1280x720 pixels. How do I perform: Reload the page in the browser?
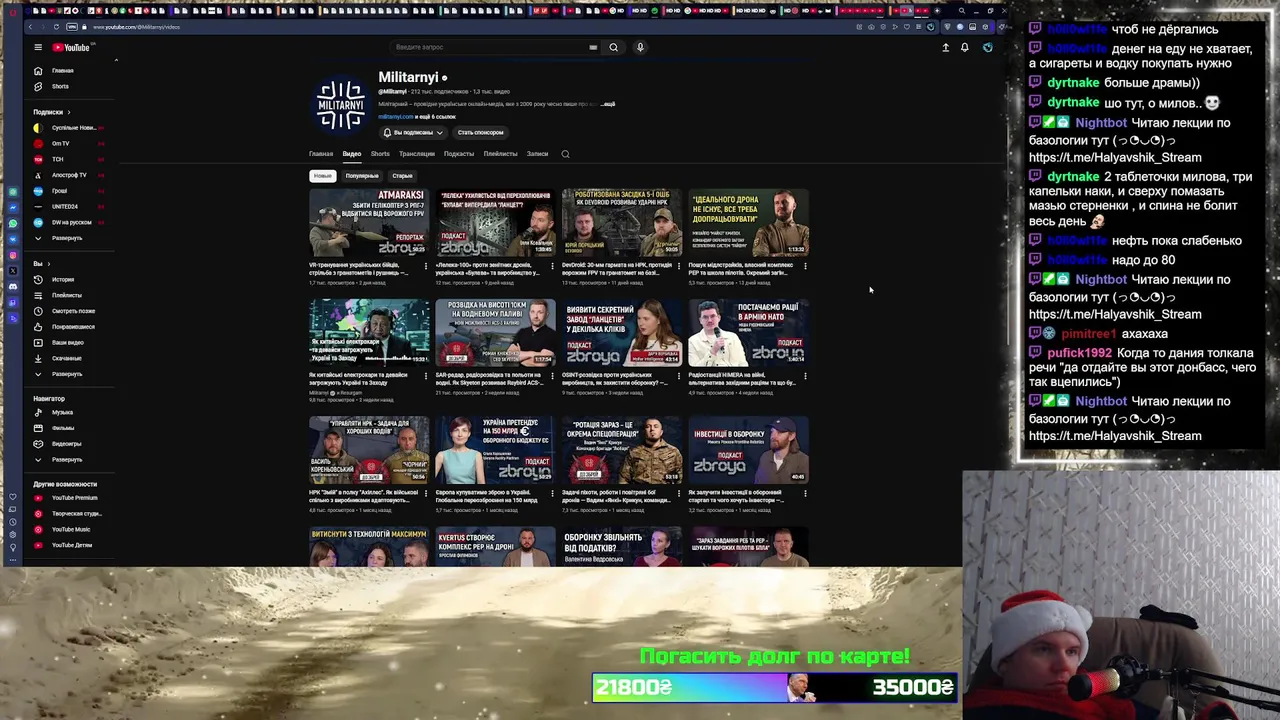click(x=56, y=27)
